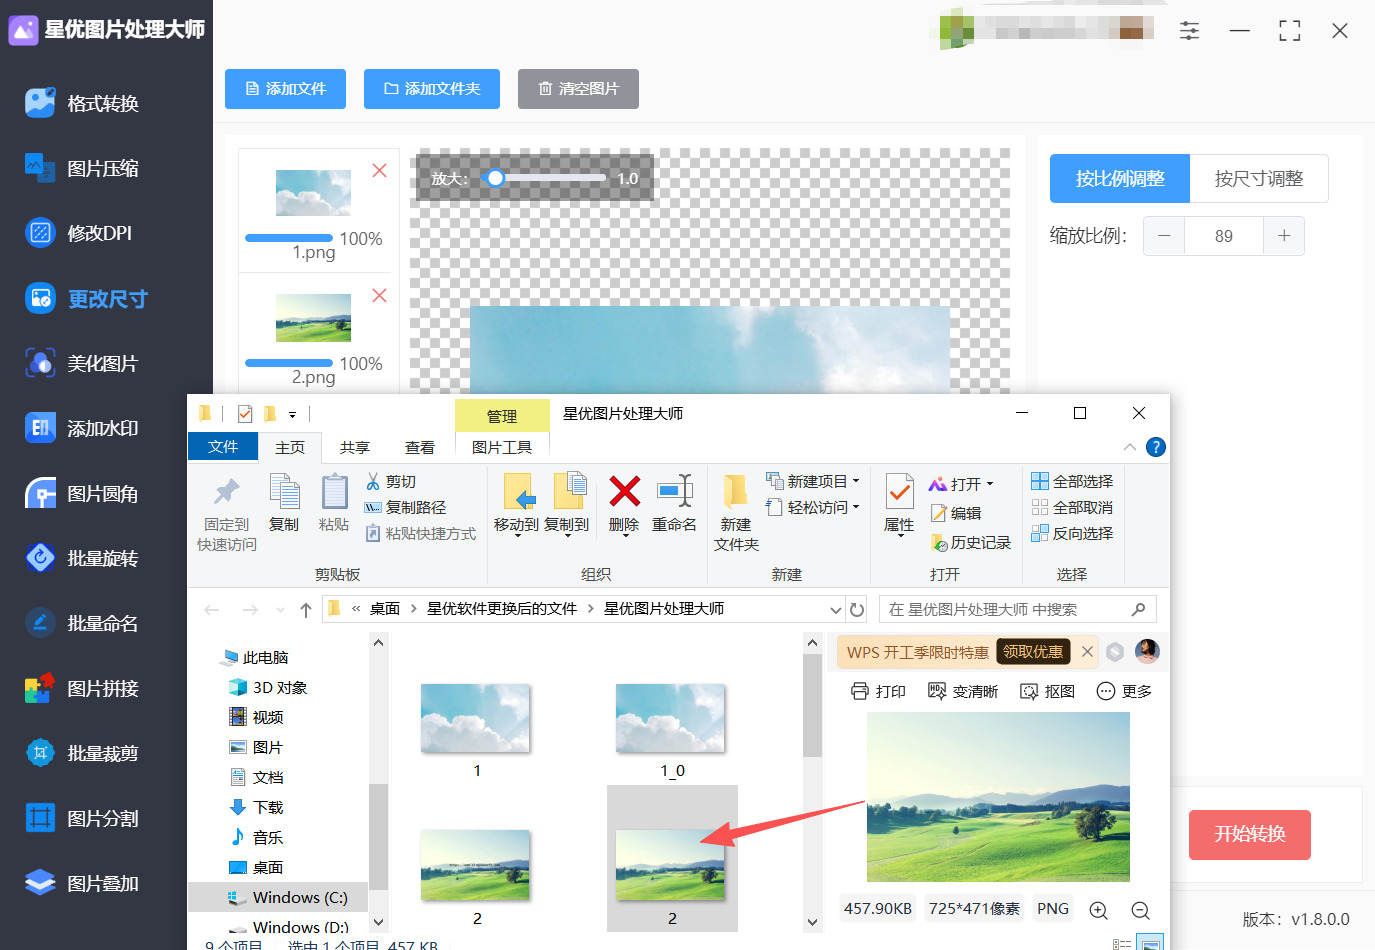Switch to the 共享 ribbon tab
The height and width of the screenshot is (950, 1375).
click(x=355, y=447)
